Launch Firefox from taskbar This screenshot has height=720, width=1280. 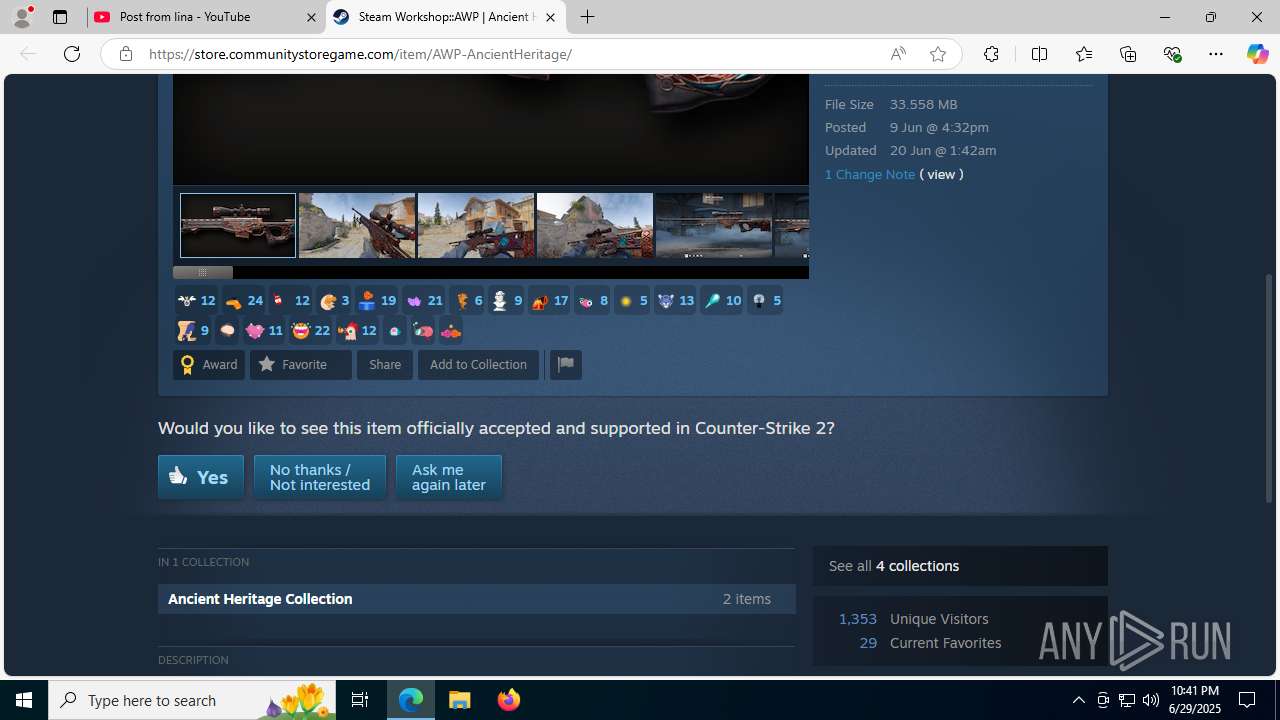(x=509, y=700)
